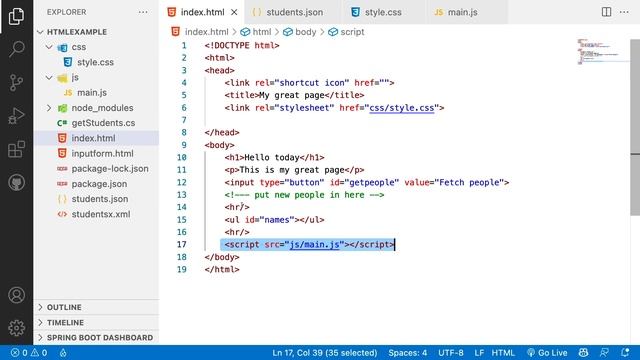Open notifications bell in status bar

[624, 353]
